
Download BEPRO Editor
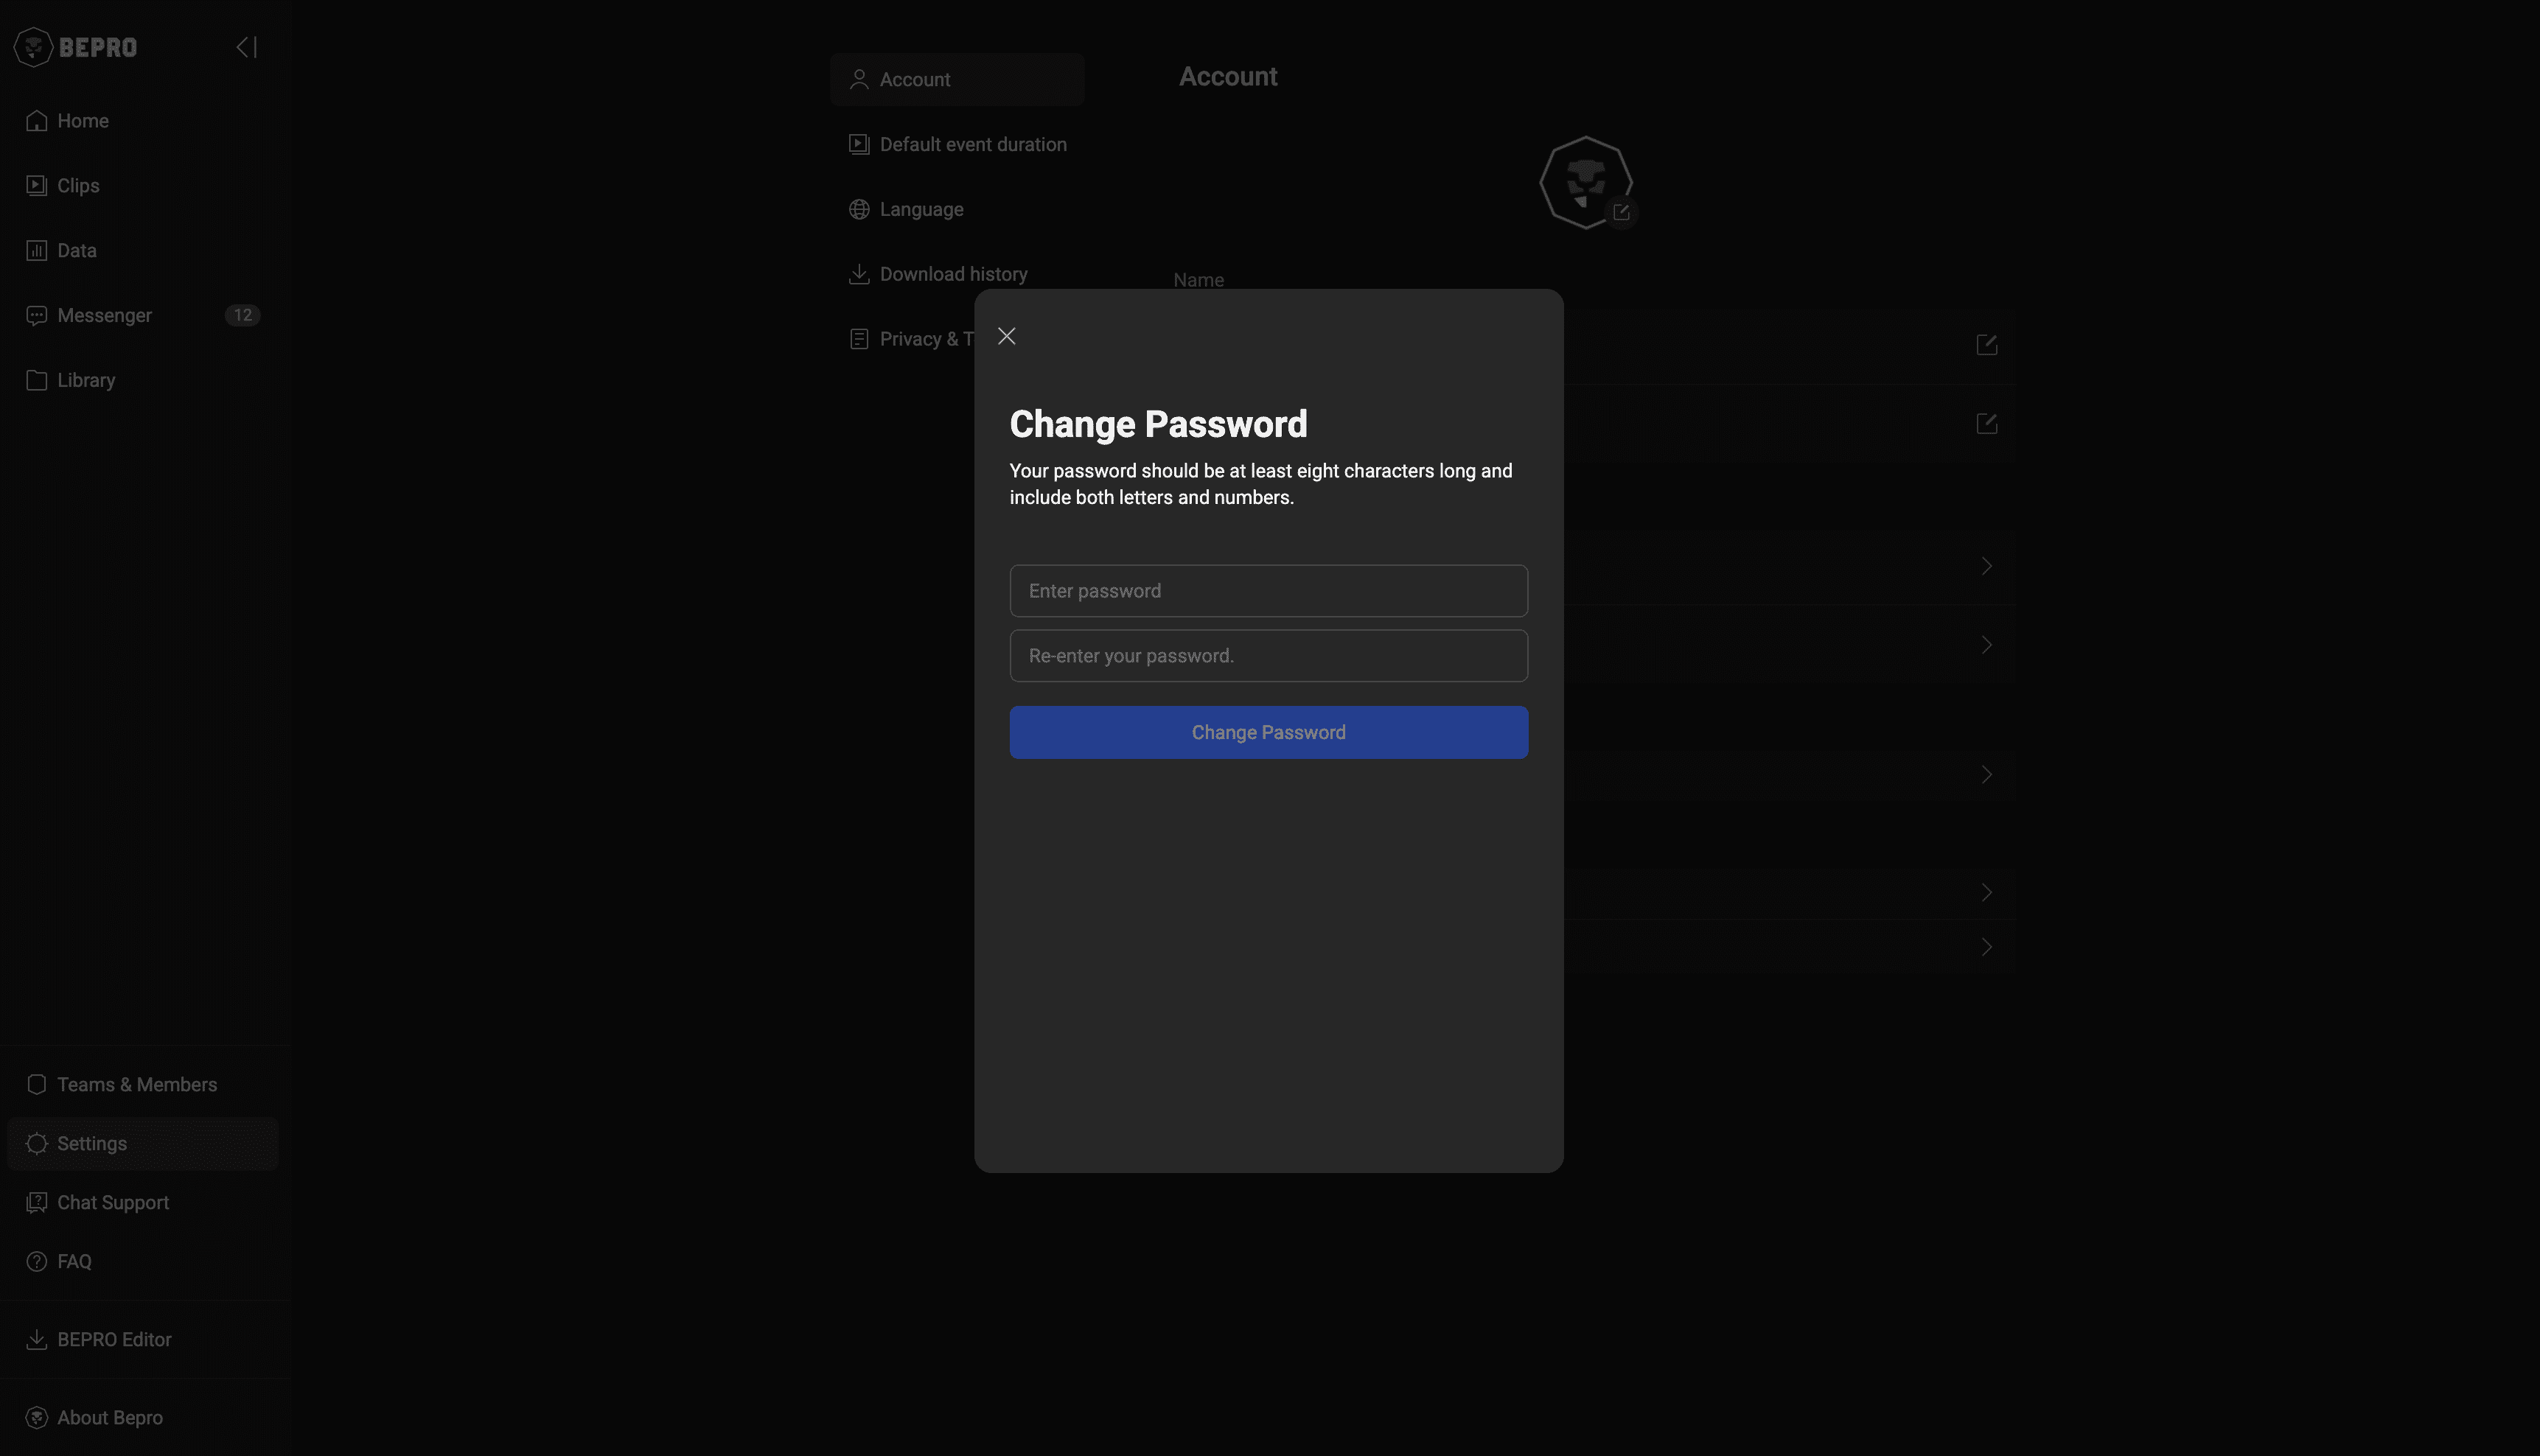[x=113, y=1340]
